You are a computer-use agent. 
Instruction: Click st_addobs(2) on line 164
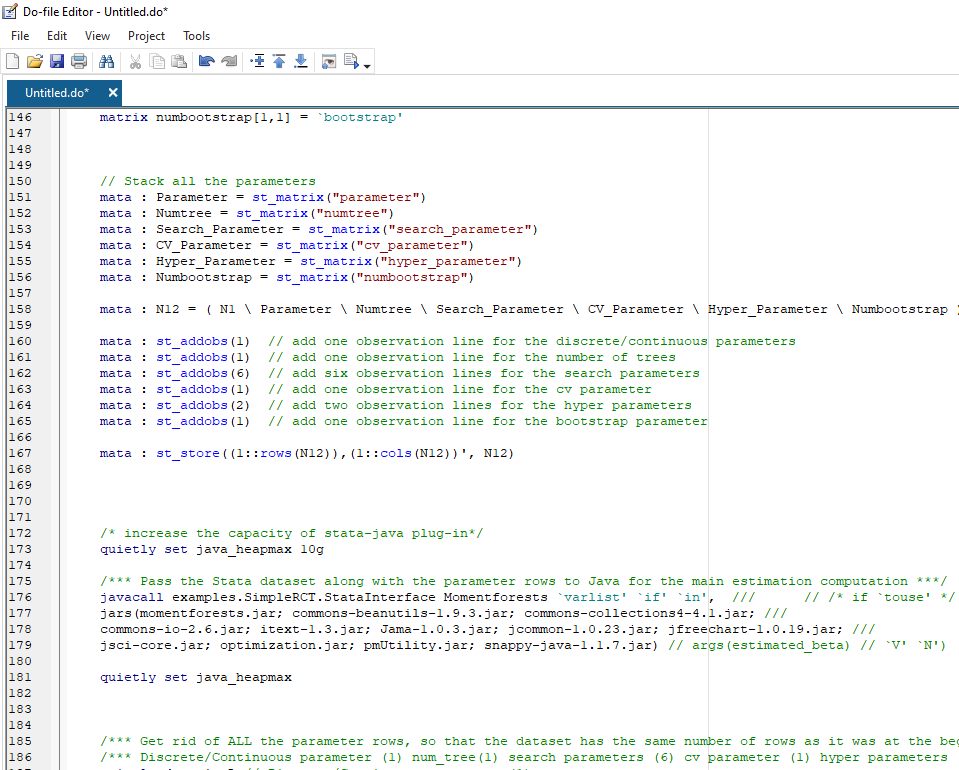click(x=203, y=405)
